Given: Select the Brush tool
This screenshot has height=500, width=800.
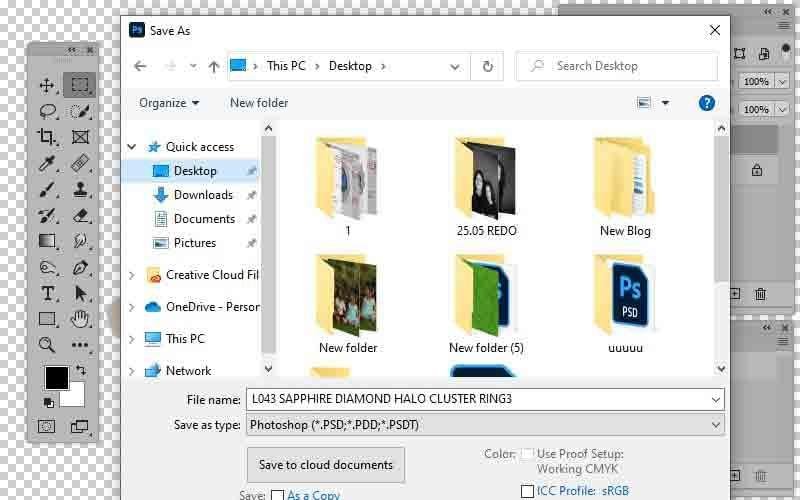Looking at the screenshot, I should (47, 189).
